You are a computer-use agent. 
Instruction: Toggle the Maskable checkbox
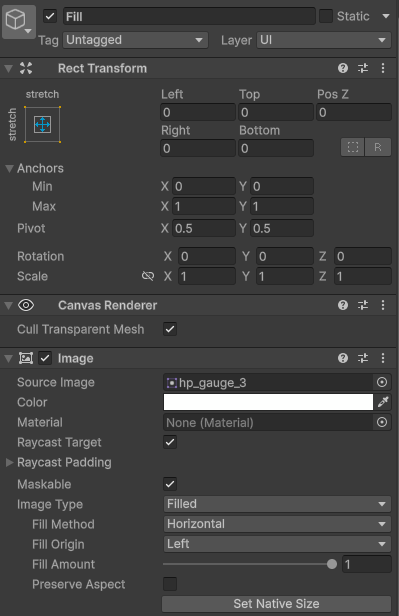pyautogui.click(x=170, y=484)
